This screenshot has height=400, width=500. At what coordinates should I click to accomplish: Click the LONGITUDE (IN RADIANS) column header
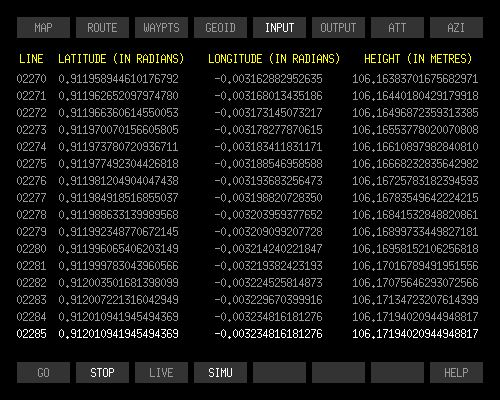click(x=274, y=59)
